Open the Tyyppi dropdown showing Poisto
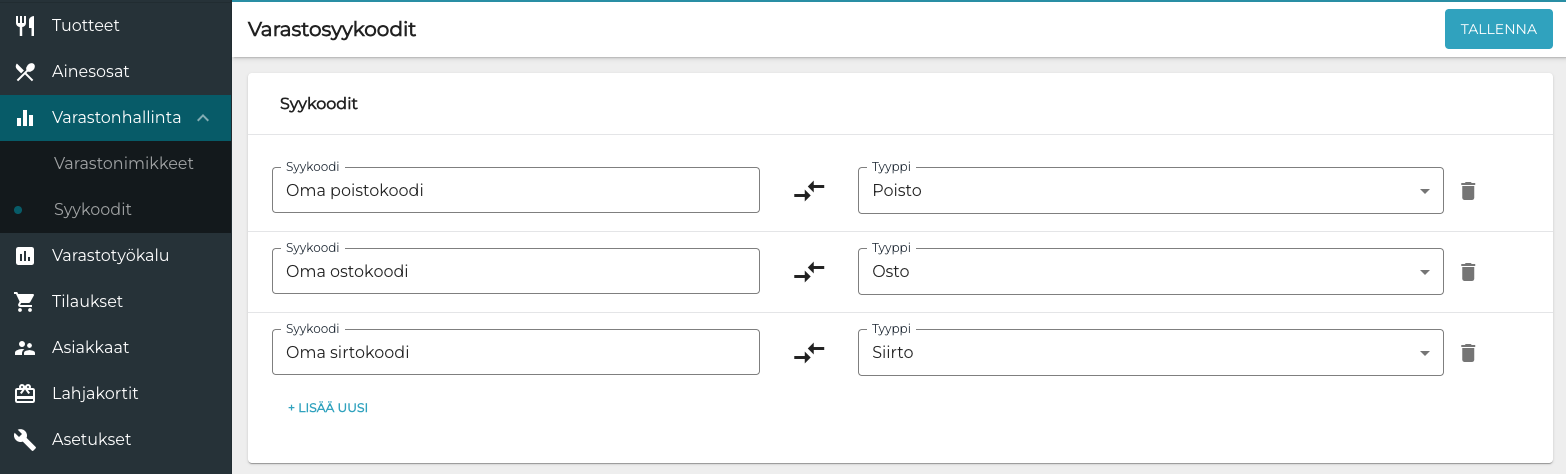 pyautogui.click(x=1150, y=191)
